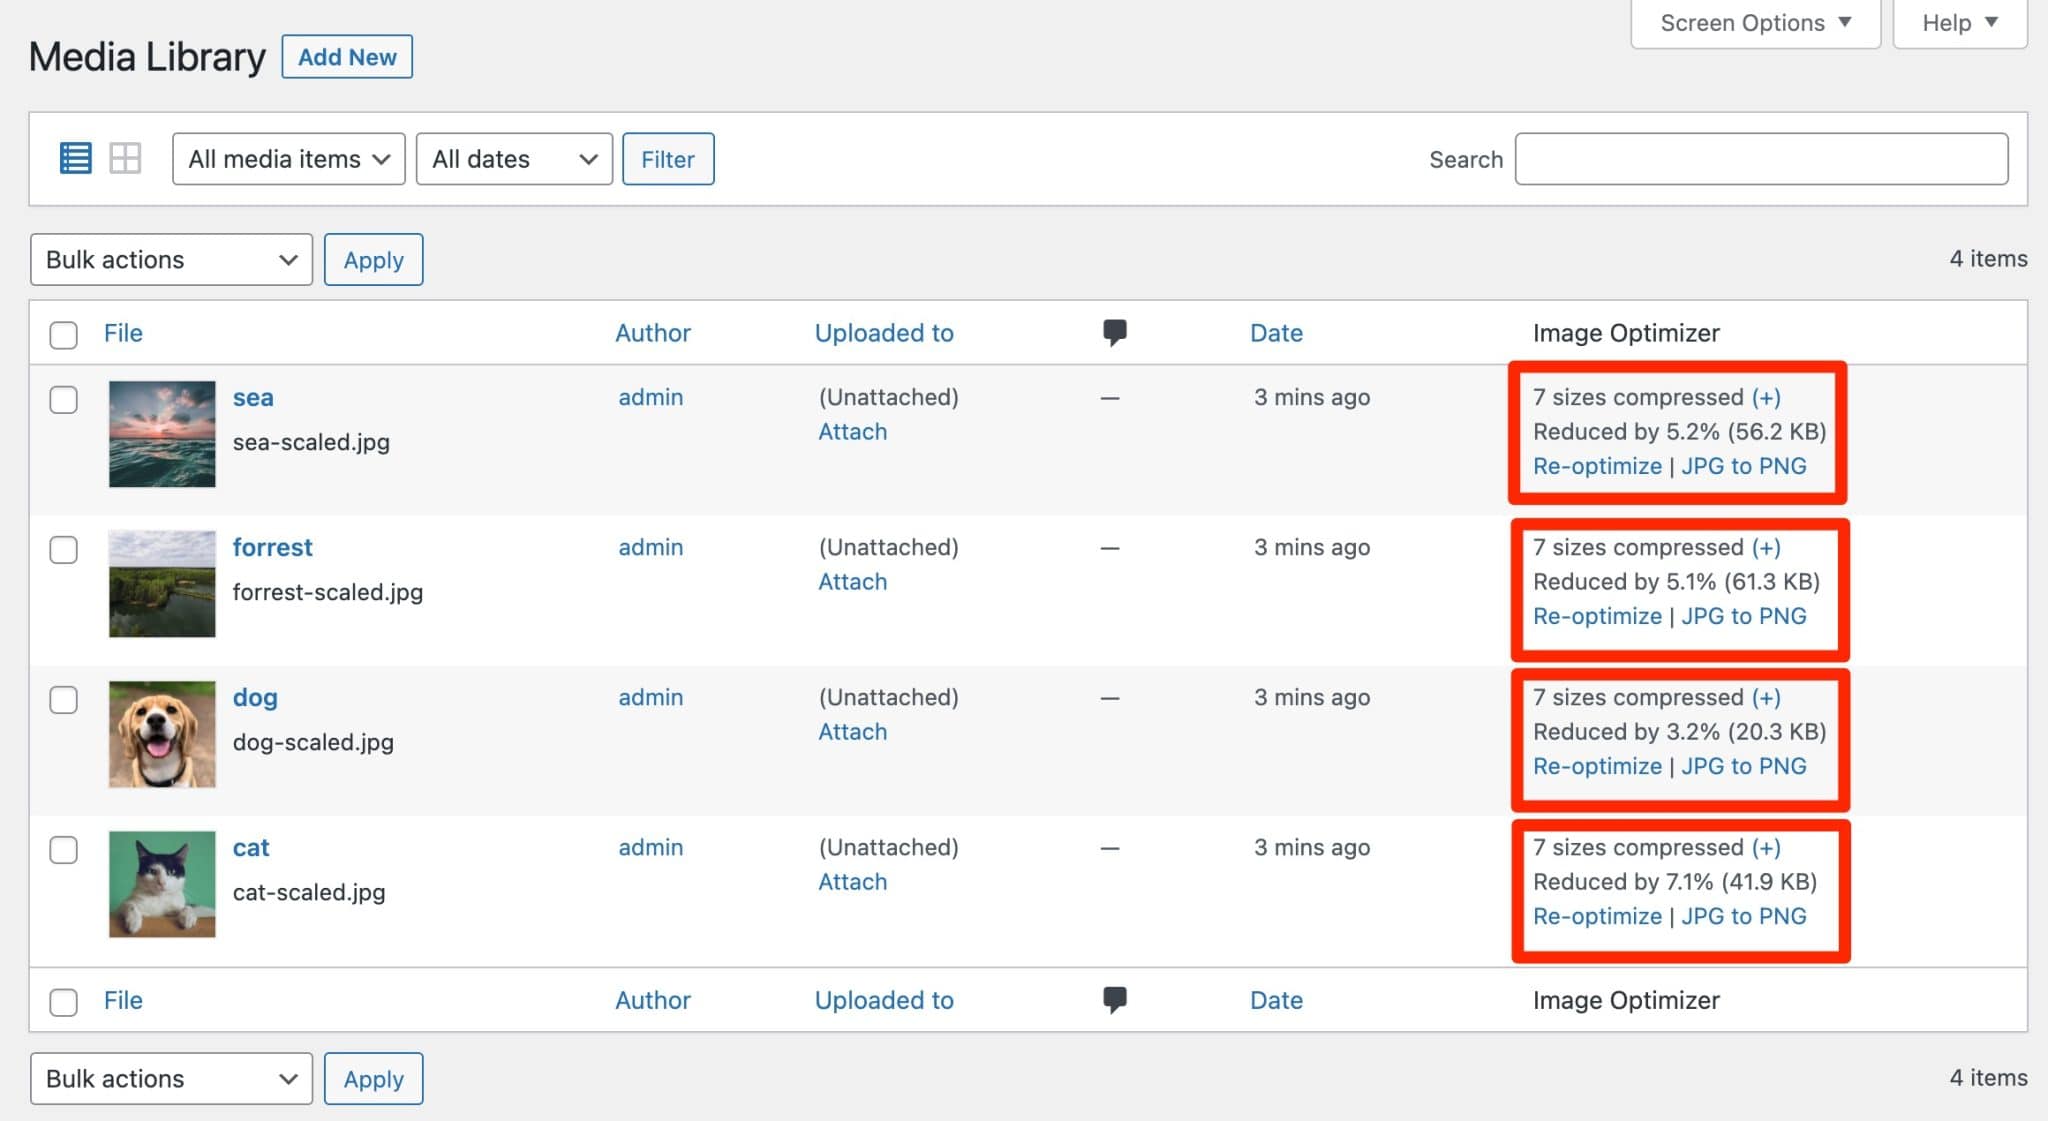Sort by Uploaded to in table footer
Image resolution: width=2048 pixels, height=1121 pixels.
click(884, 1000)
